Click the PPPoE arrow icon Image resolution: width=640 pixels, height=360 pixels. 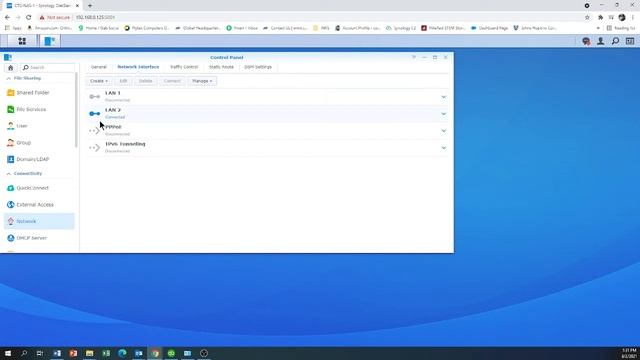pyautogui.click(x=95, y=131)
